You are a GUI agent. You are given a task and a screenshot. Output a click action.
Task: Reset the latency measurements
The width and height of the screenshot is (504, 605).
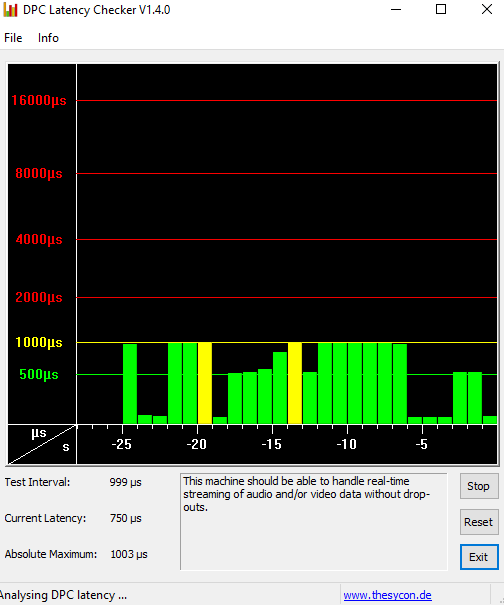[479, 522]
